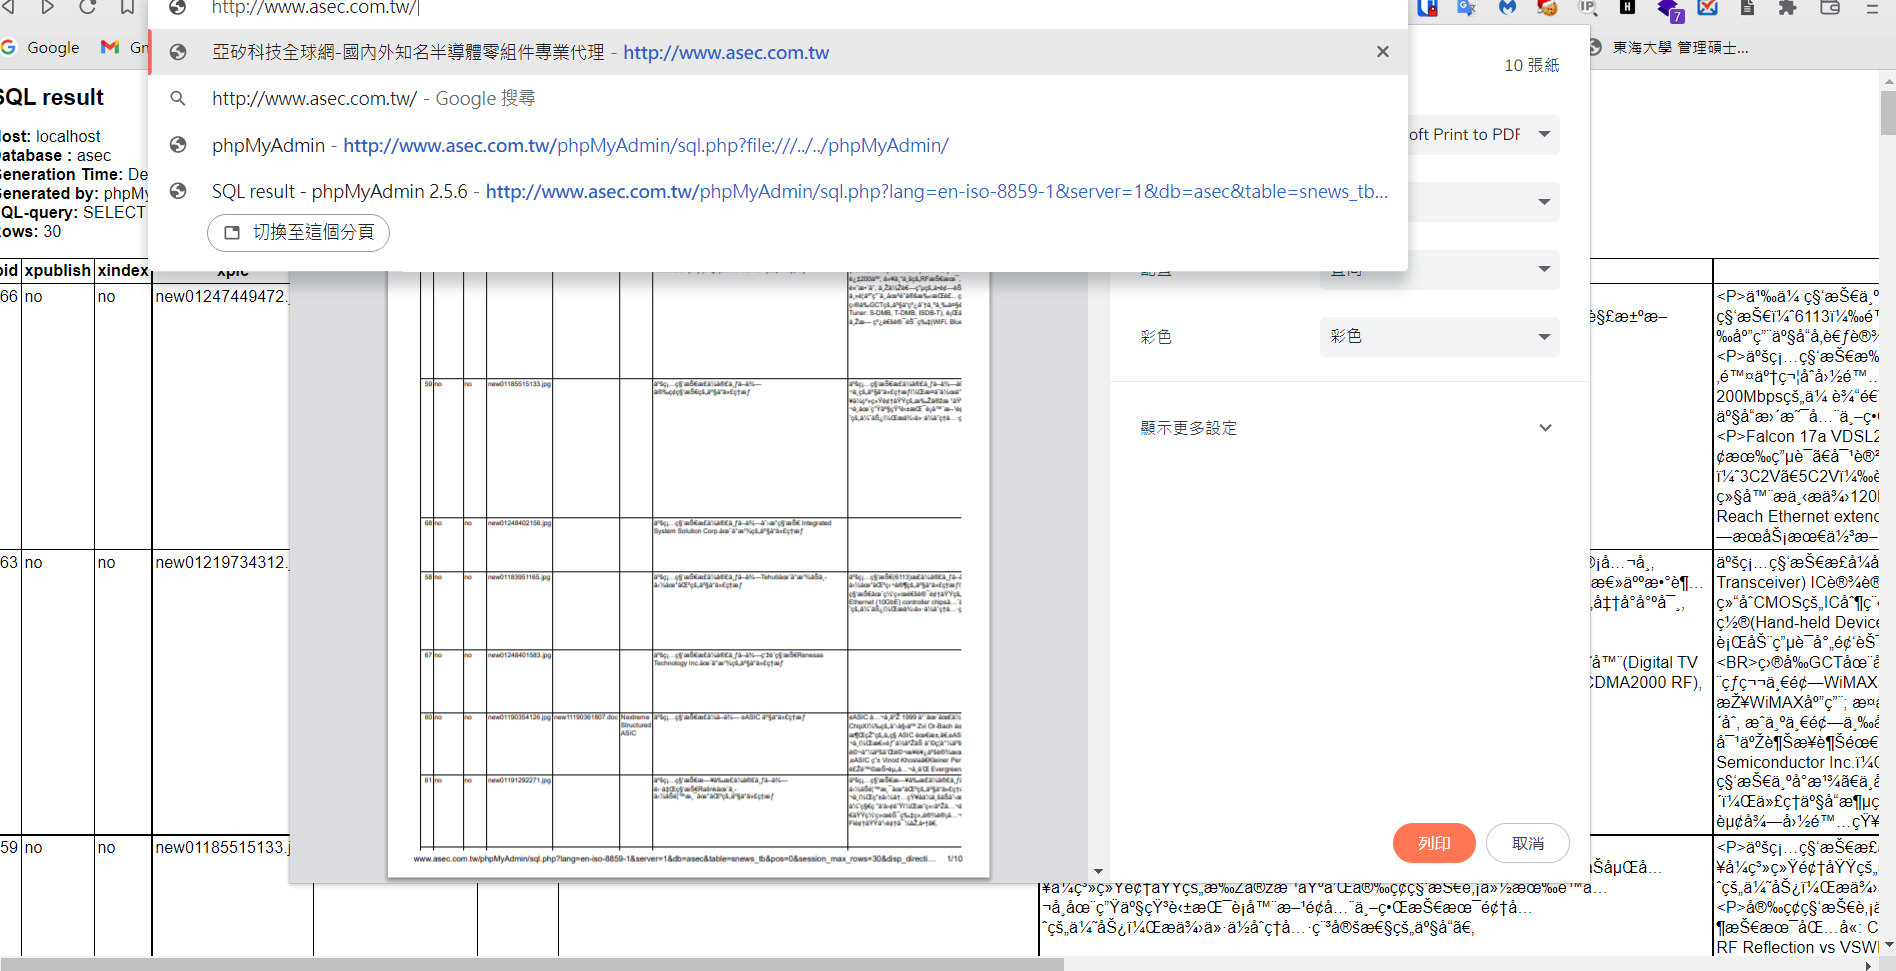Click the SQL result heading
The height and width of the screenshot is (971, 1896).
[x=52, y=97]
